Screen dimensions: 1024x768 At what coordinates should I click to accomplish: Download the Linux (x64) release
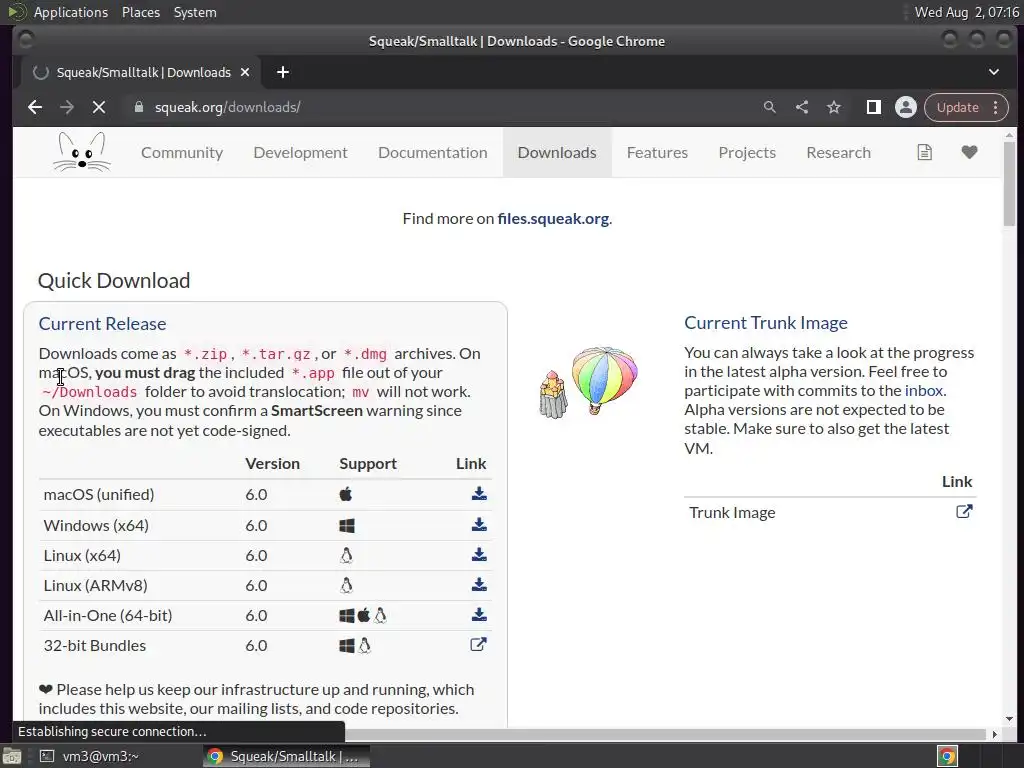pyautogui.click(x=479, y=554)
